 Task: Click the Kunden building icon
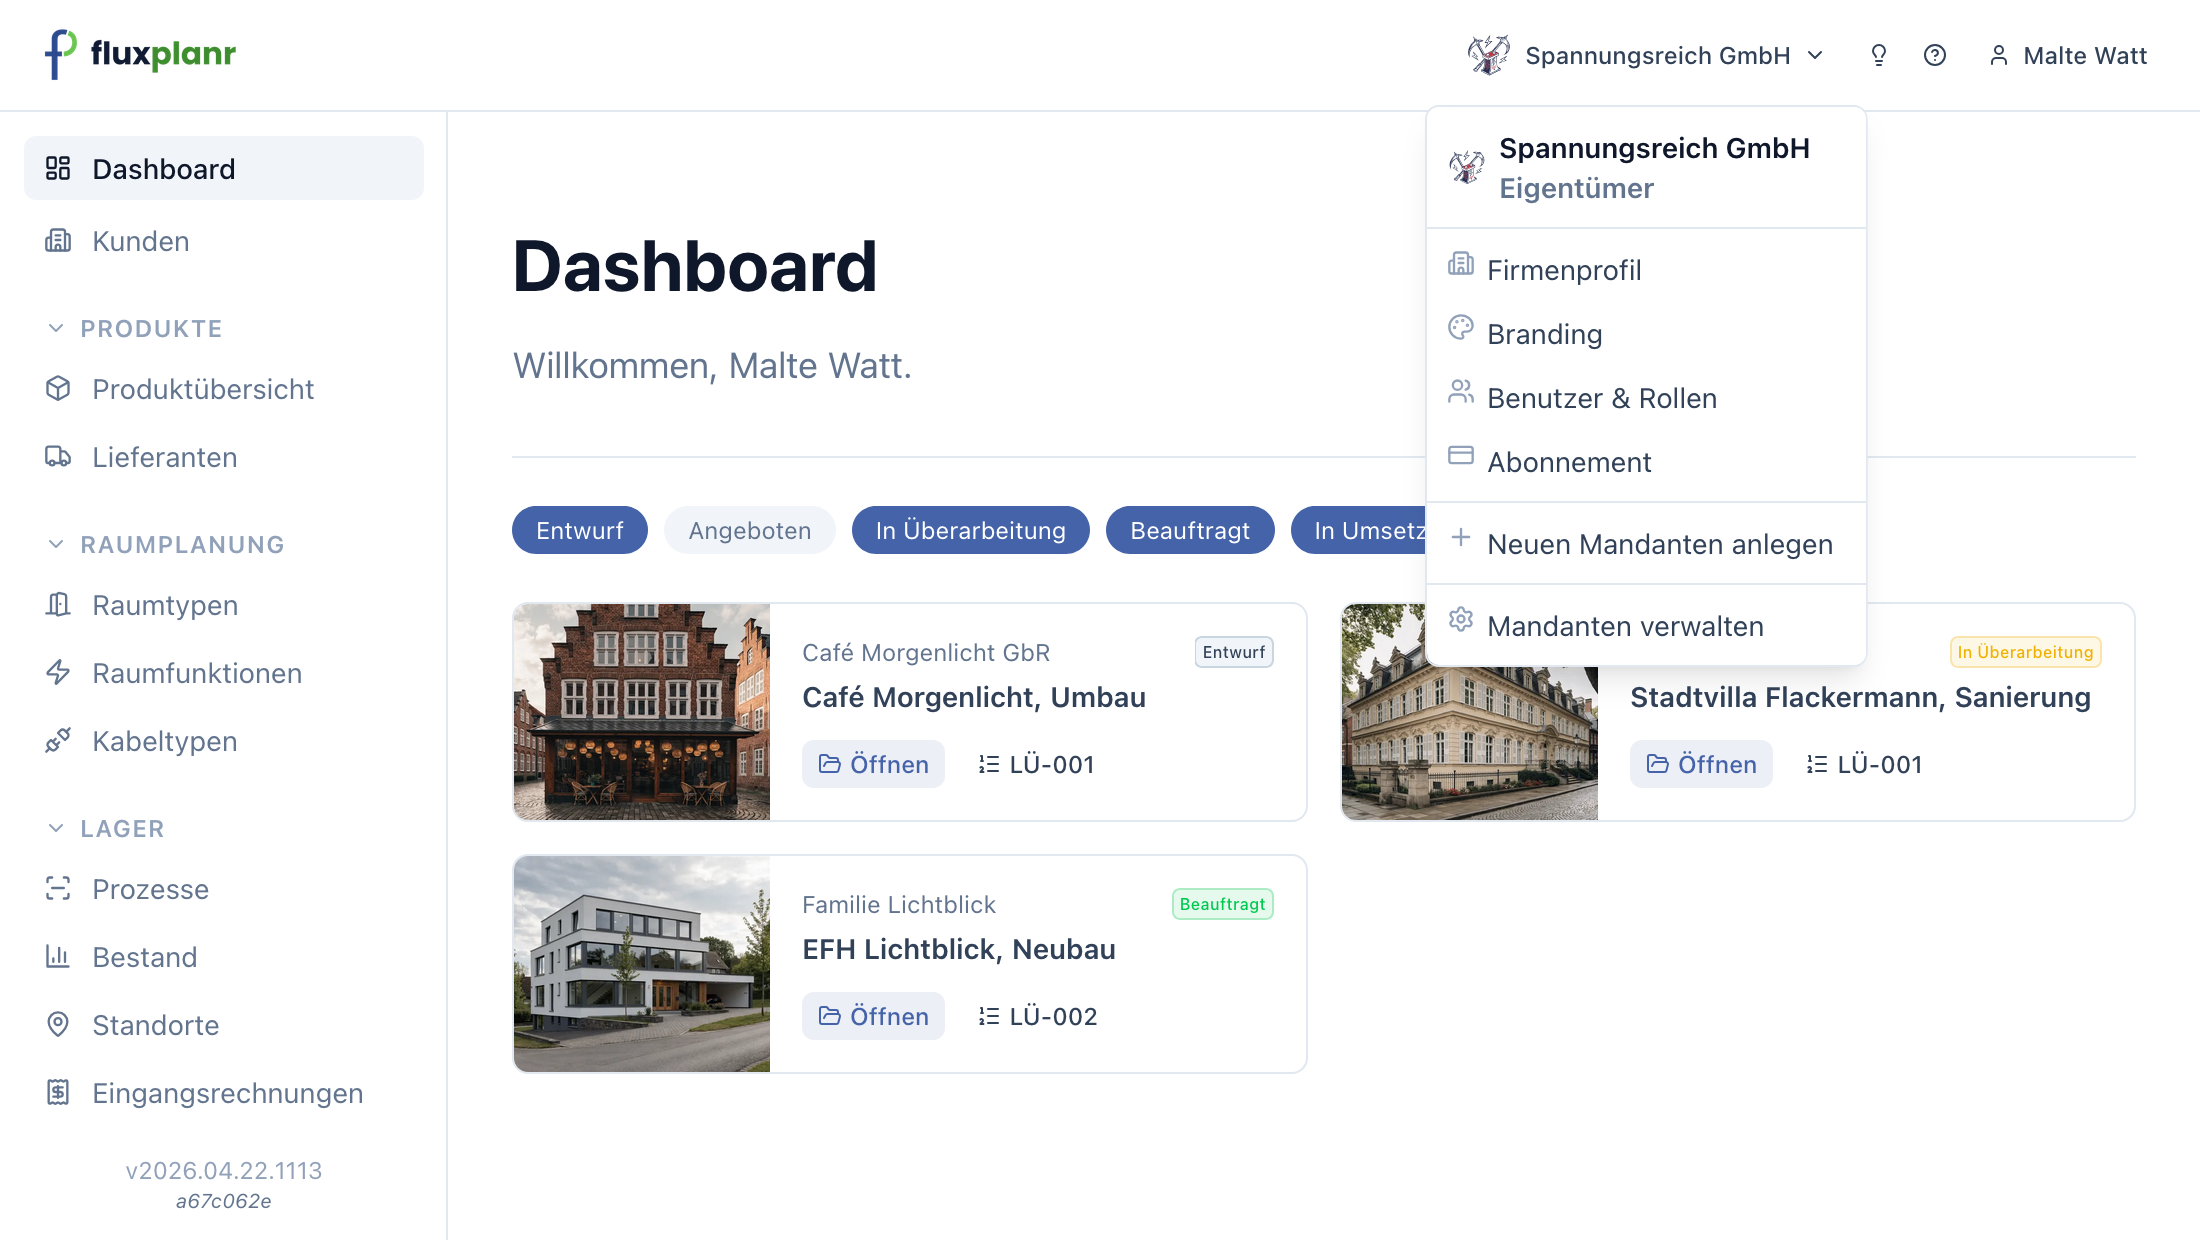tap(58, 240)
